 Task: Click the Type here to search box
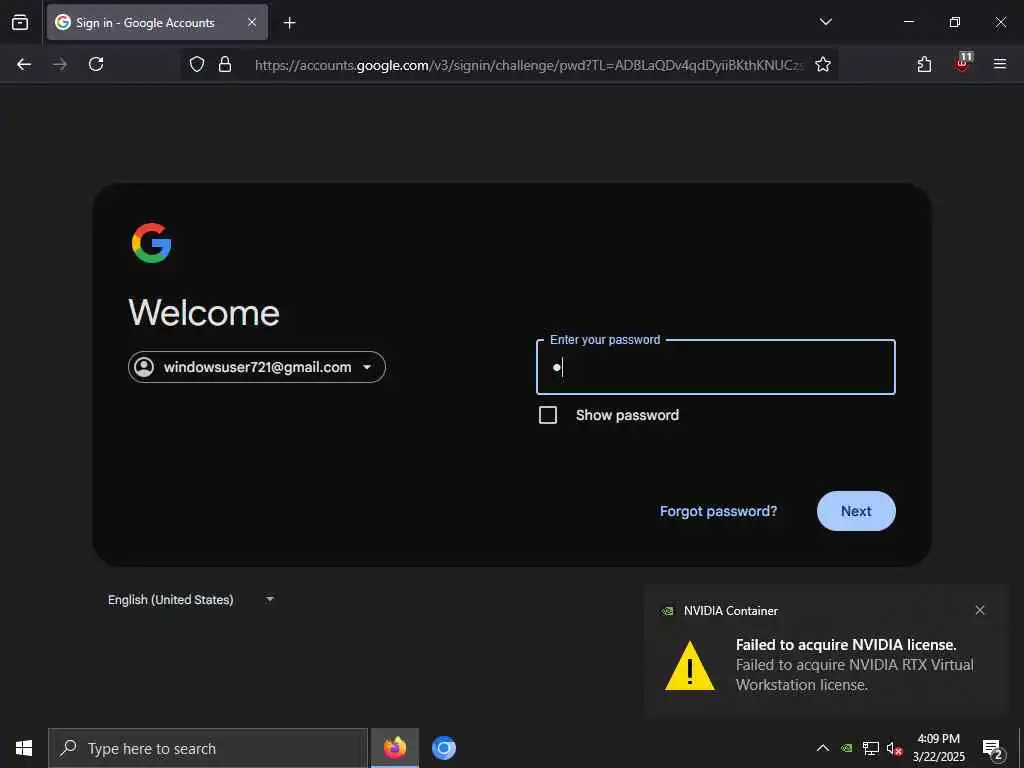pyautogui.click(x=208, y=748)
